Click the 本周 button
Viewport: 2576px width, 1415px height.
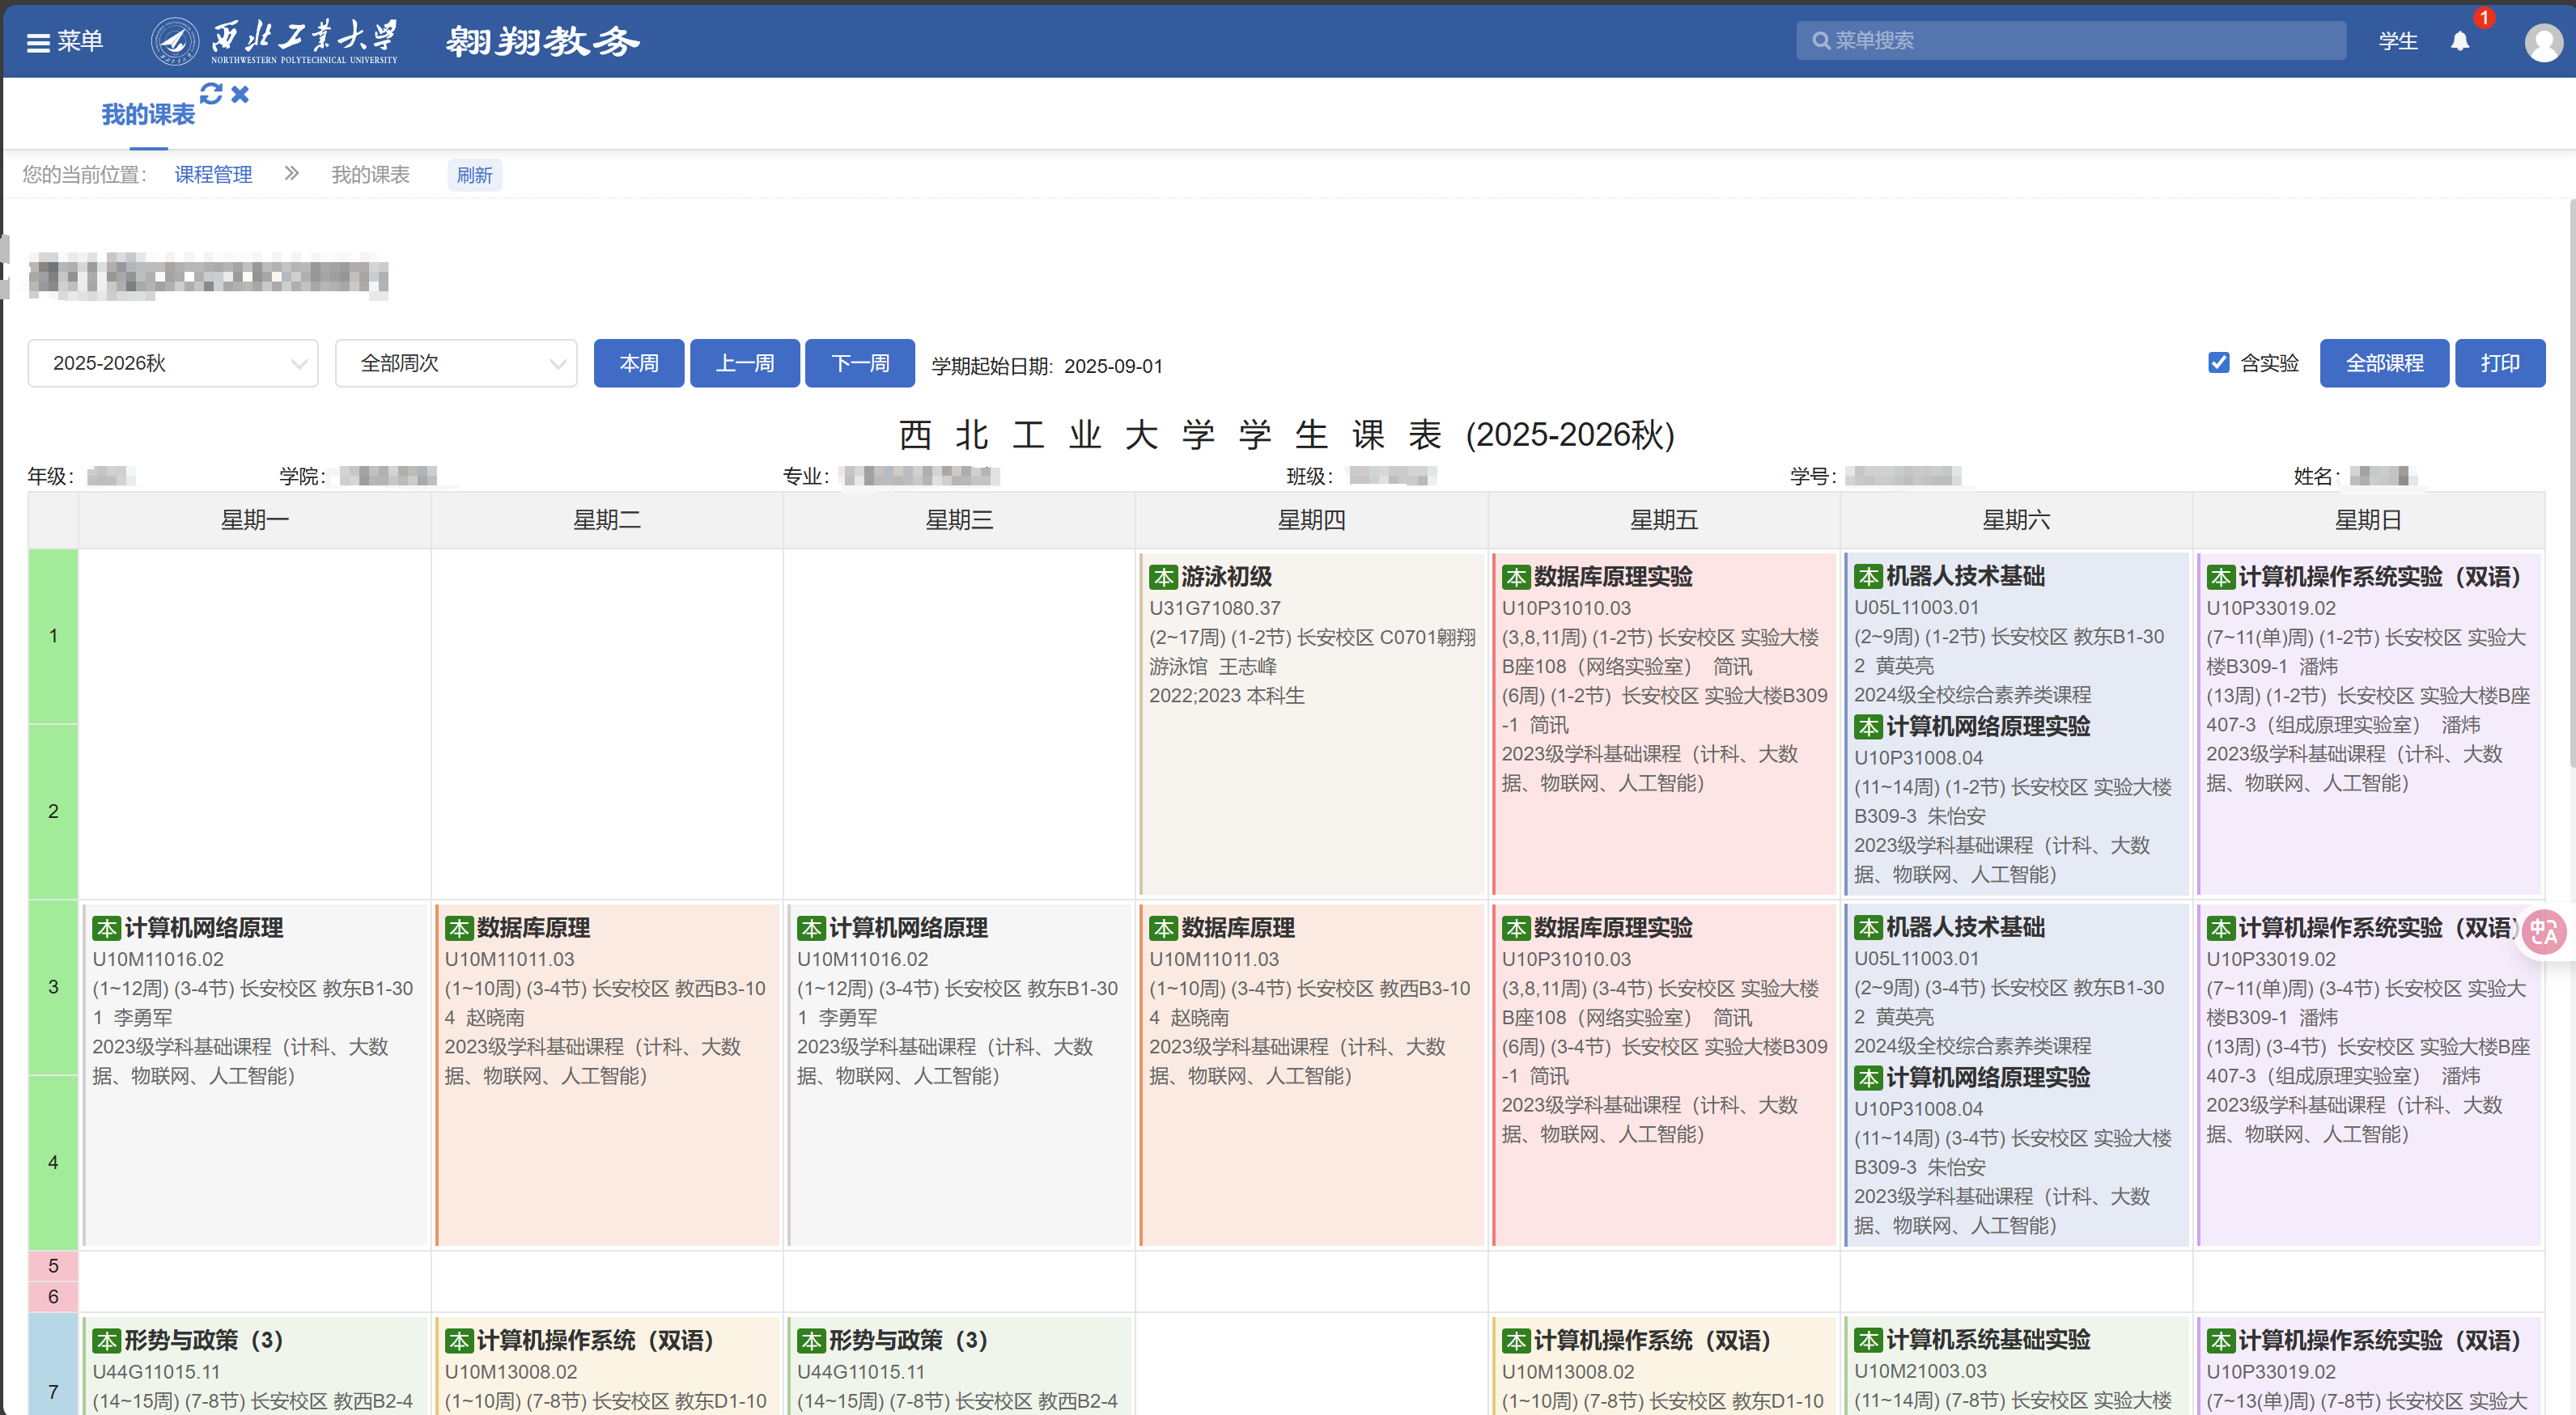click(639, 363)
